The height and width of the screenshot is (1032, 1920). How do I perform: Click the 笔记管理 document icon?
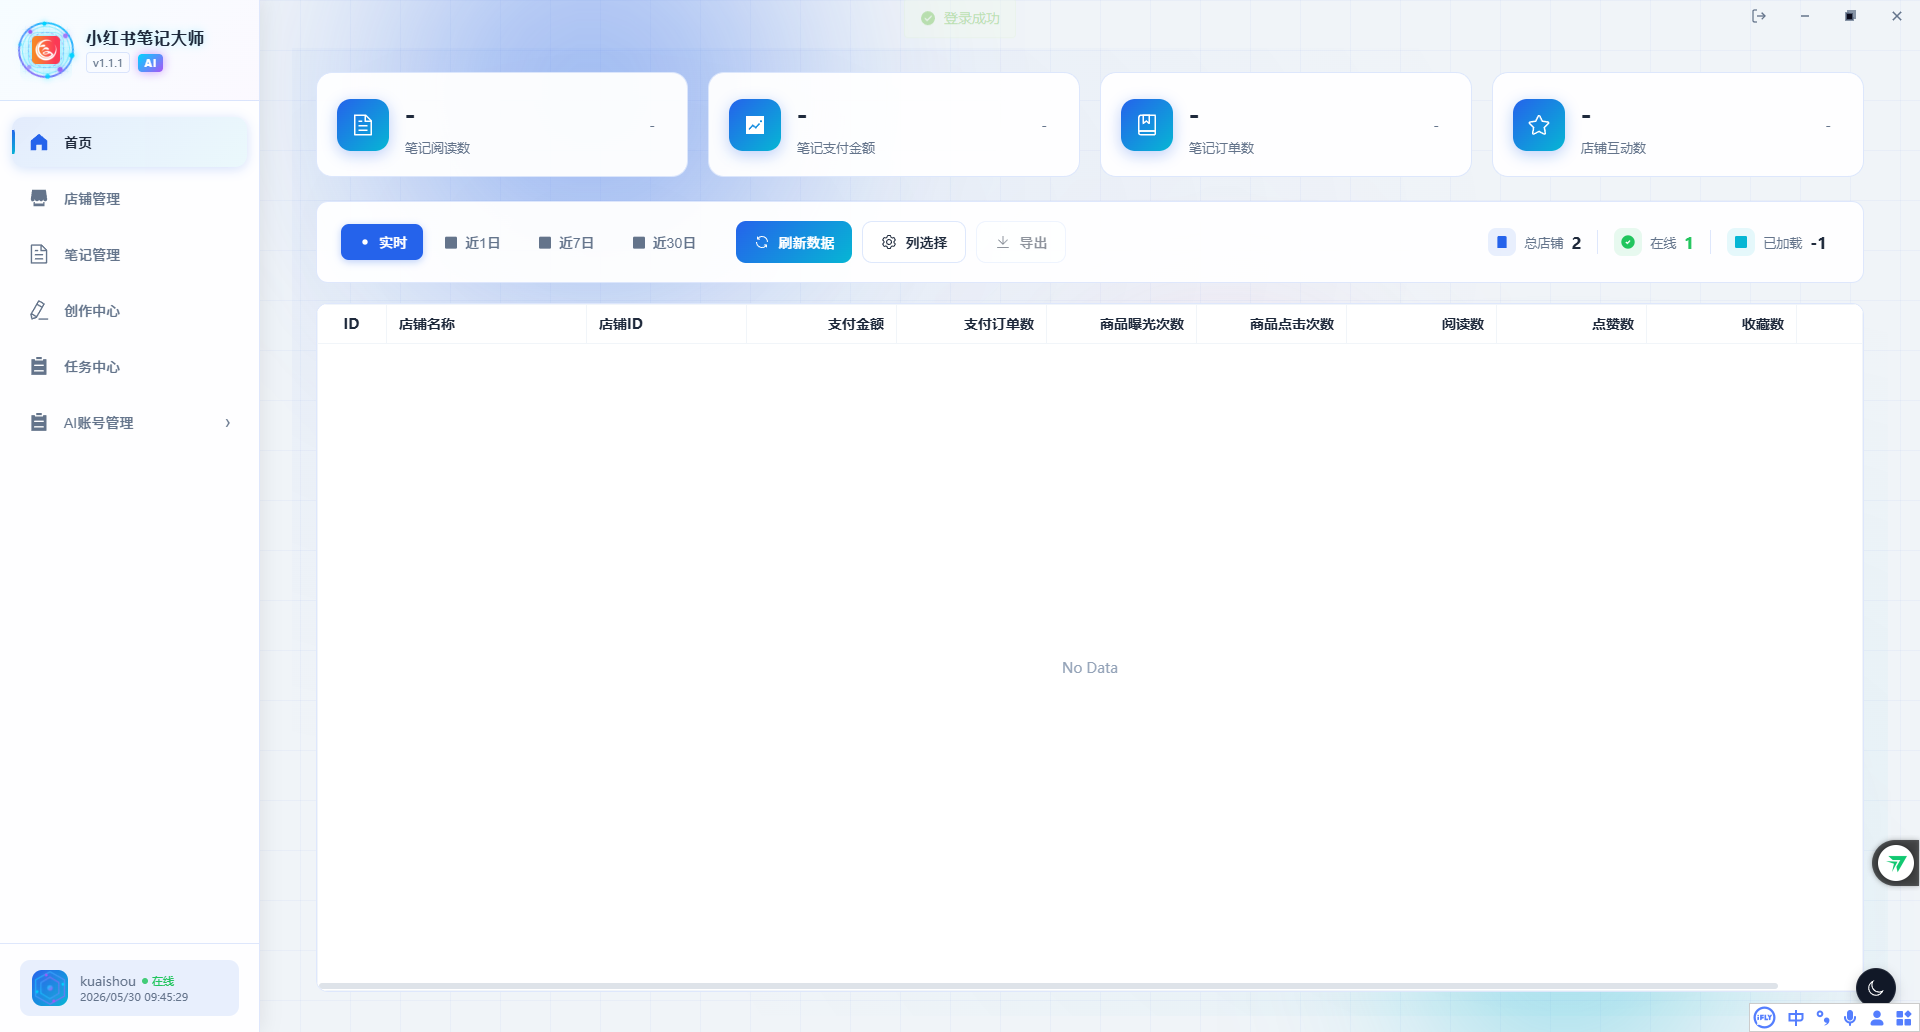[x=39, y=254]
